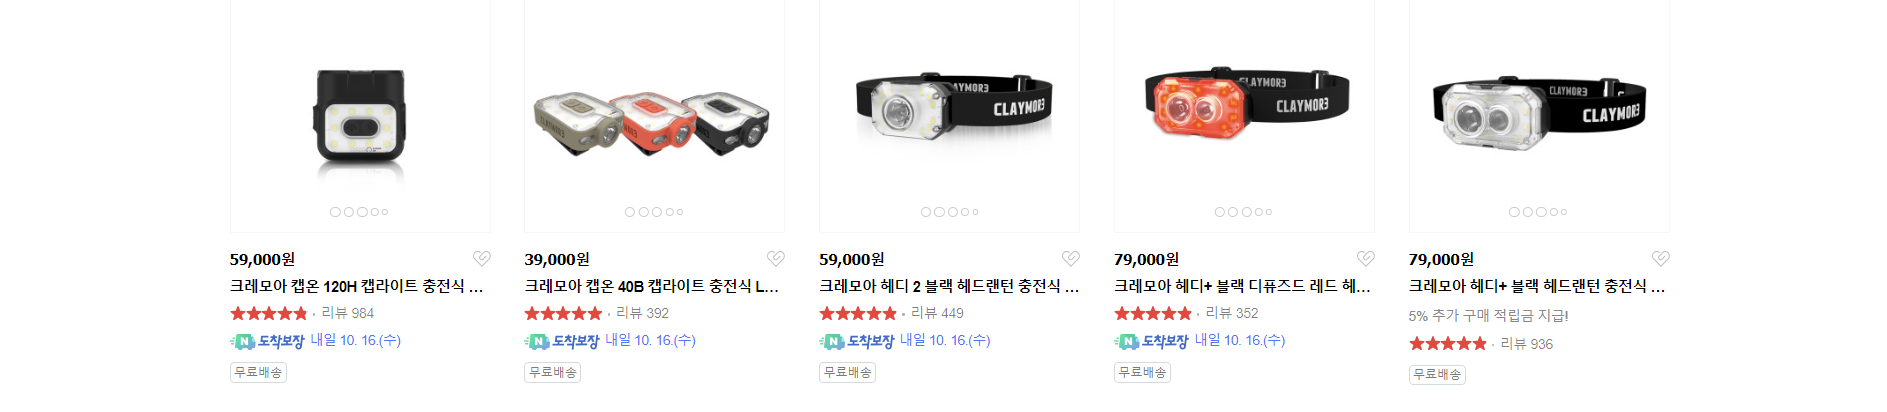Screen dimensions: 1887x412
Task: Click heart icon for 헤디 2 블랙 headlantern
Action: pos(1071,259)
